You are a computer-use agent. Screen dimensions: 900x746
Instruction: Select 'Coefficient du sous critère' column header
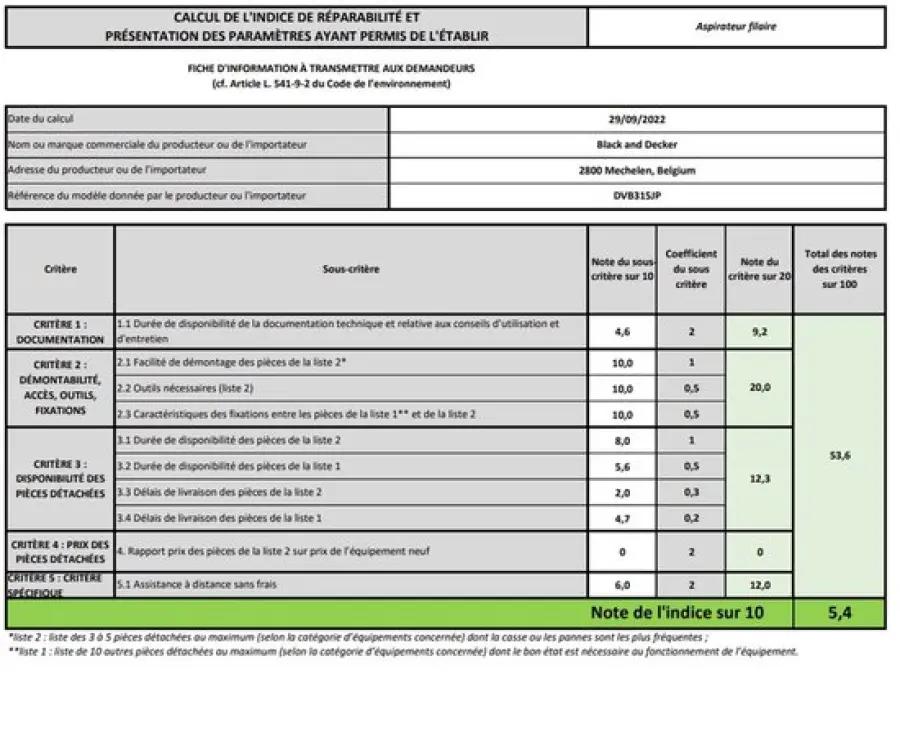coord(691,269)
